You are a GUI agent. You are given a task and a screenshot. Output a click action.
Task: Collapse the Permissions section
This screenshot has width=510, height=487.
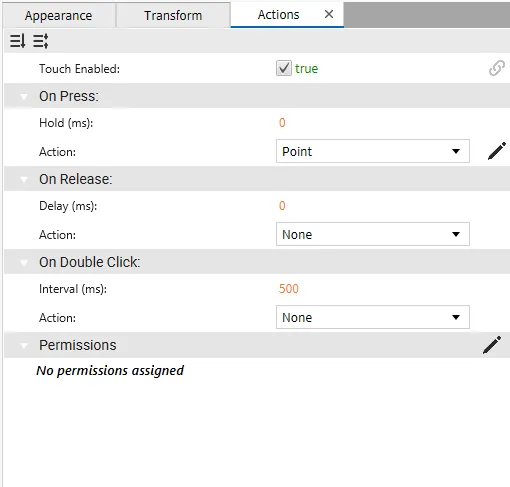pos(24,345)
